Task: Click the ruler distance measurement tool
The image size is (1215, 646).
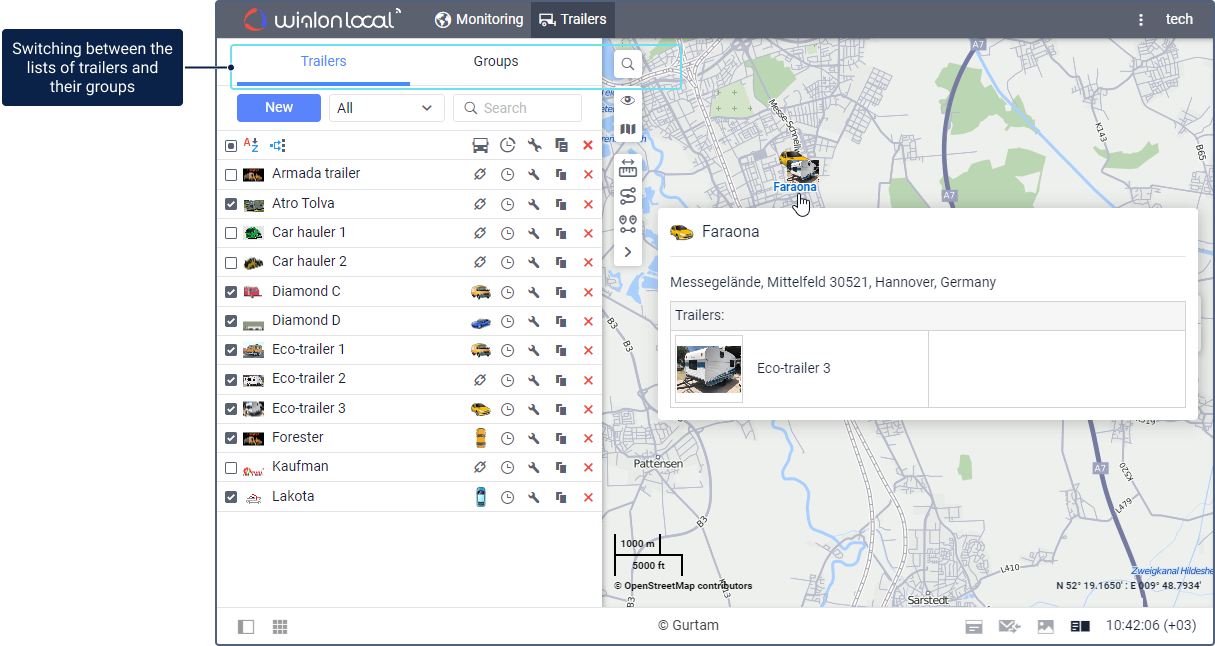Action: pyautogui.click(x=628, y=168)
